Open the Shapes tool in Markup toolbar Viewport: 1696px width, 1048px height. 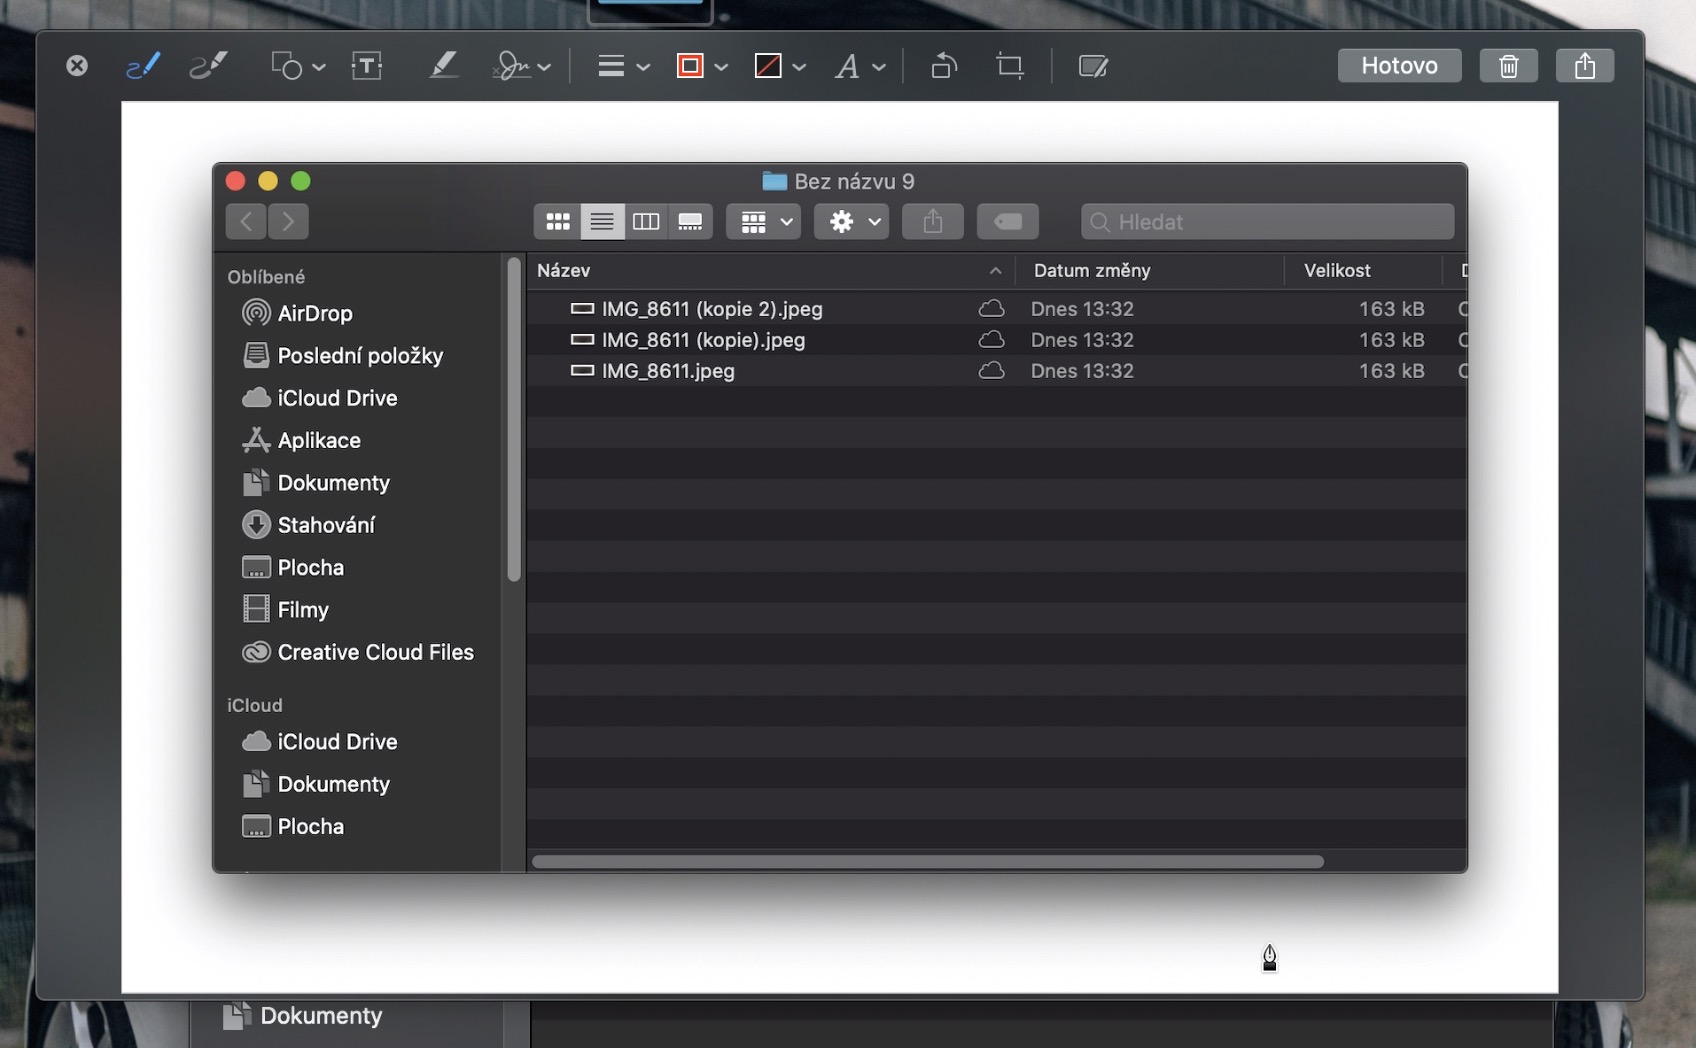click(x=287, y=66)
